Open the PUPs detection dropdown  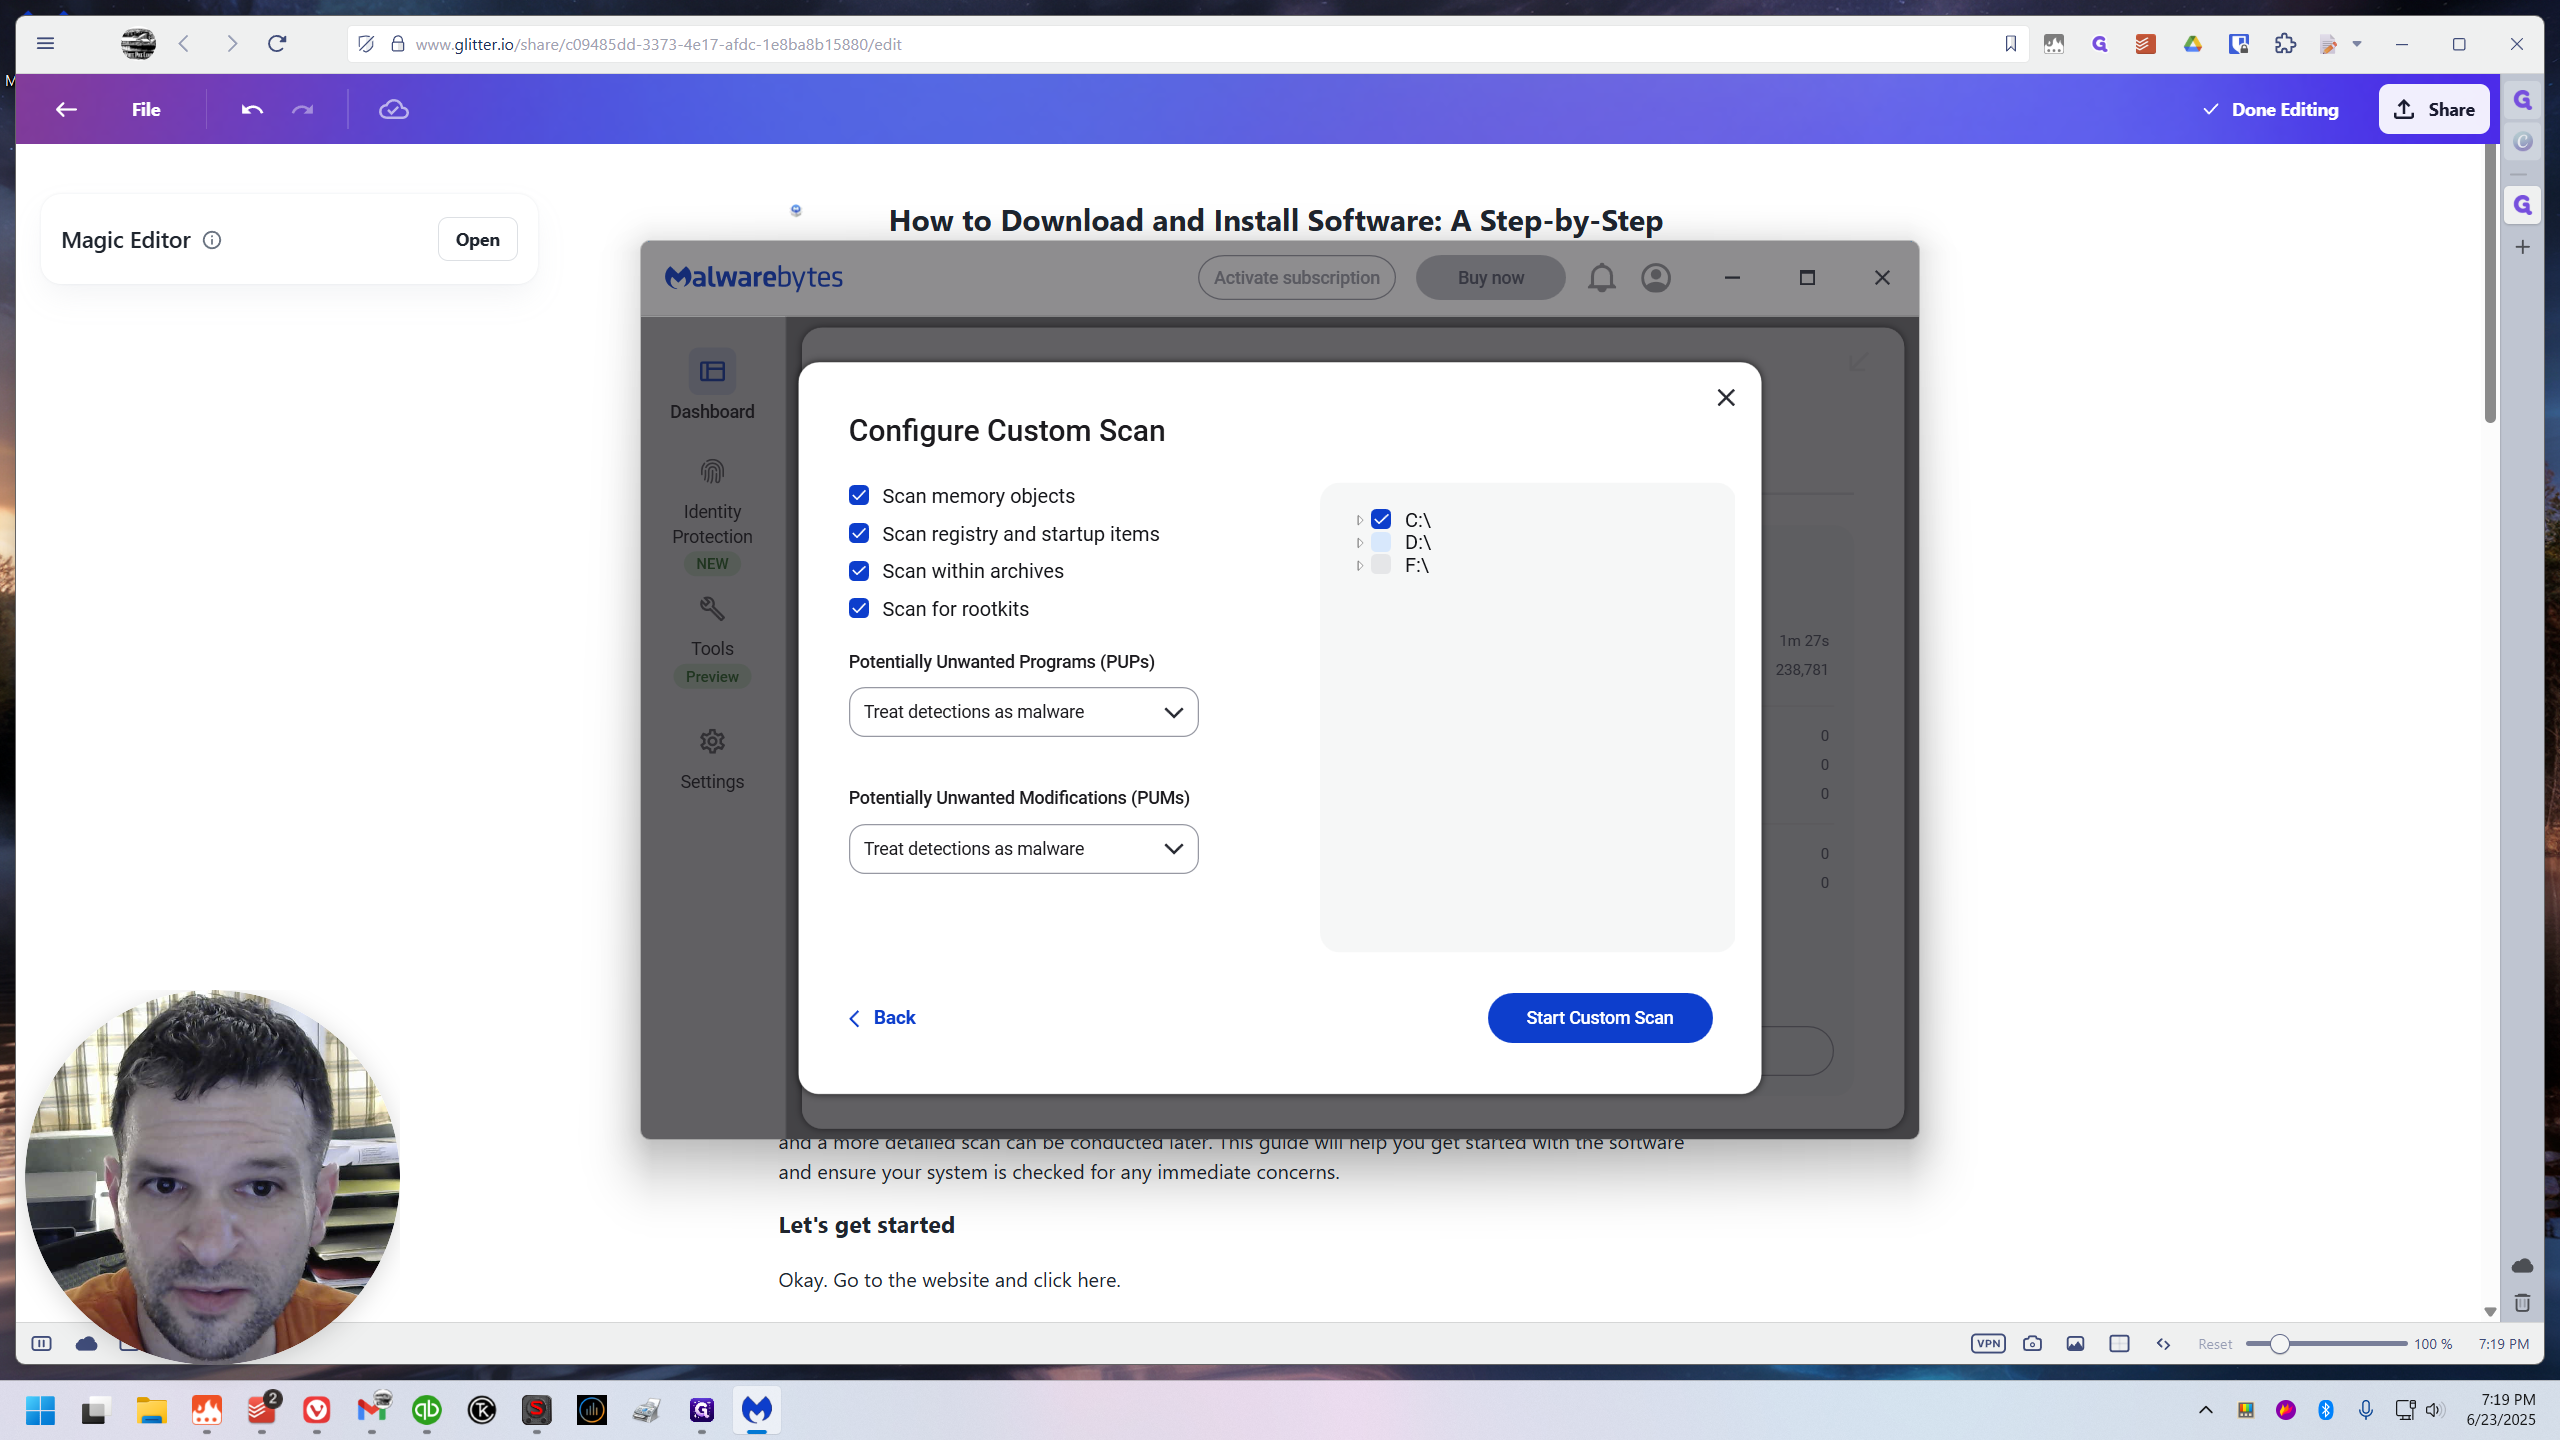(1023, 712)
